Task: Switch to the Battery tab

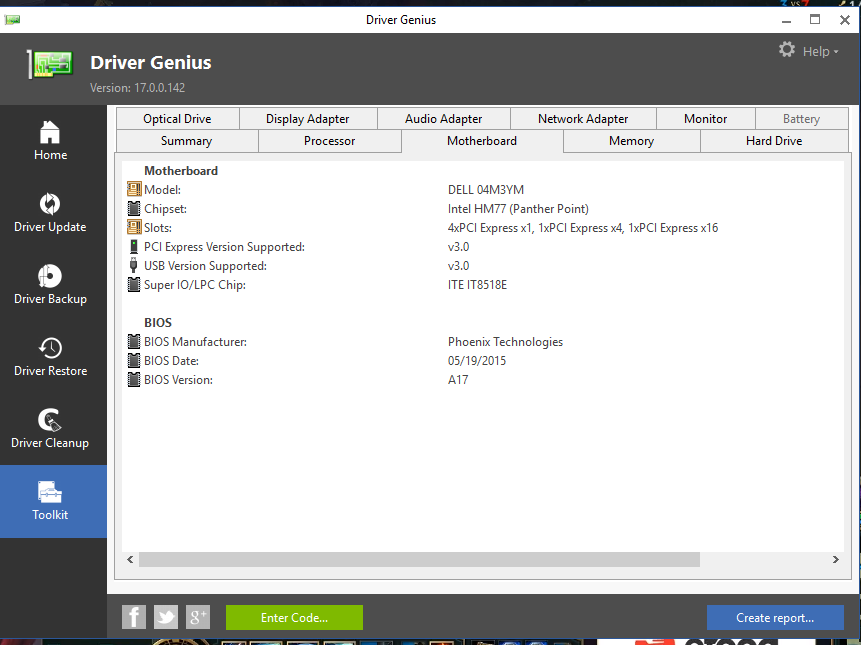Action: coord(802,119)
